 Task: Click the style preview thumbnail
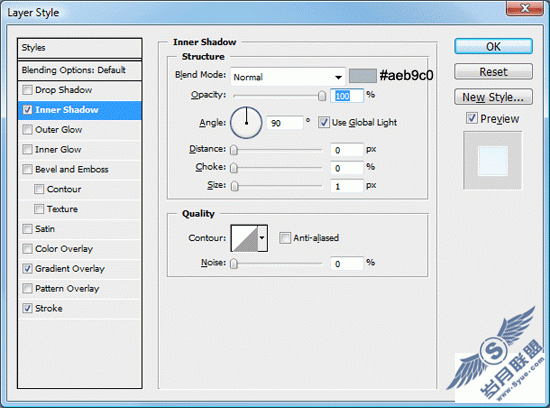pos(492,161)
